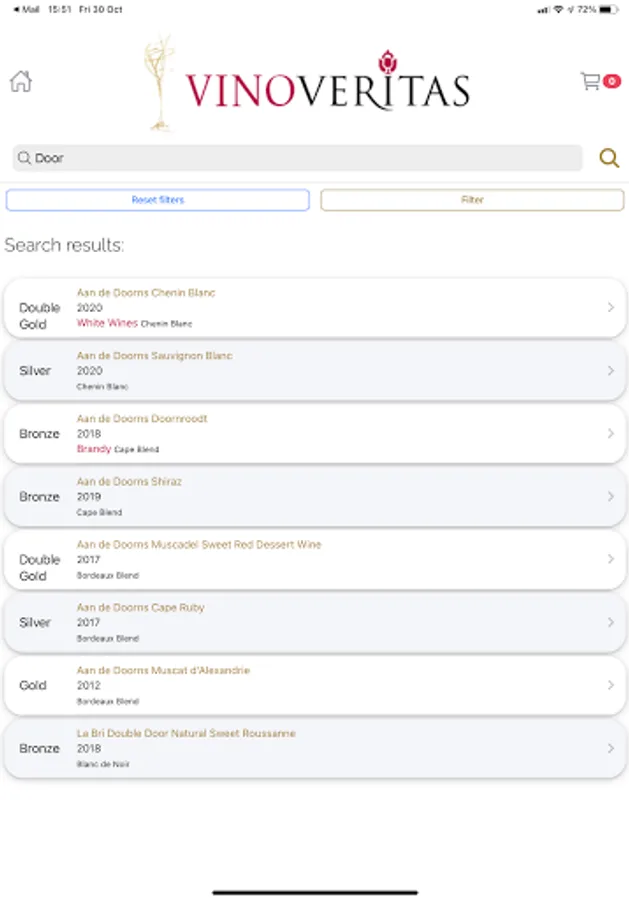
Task: Expand Muscadel Sweet Red Dessert Wine chevron
Action: (x=610, y=560)
